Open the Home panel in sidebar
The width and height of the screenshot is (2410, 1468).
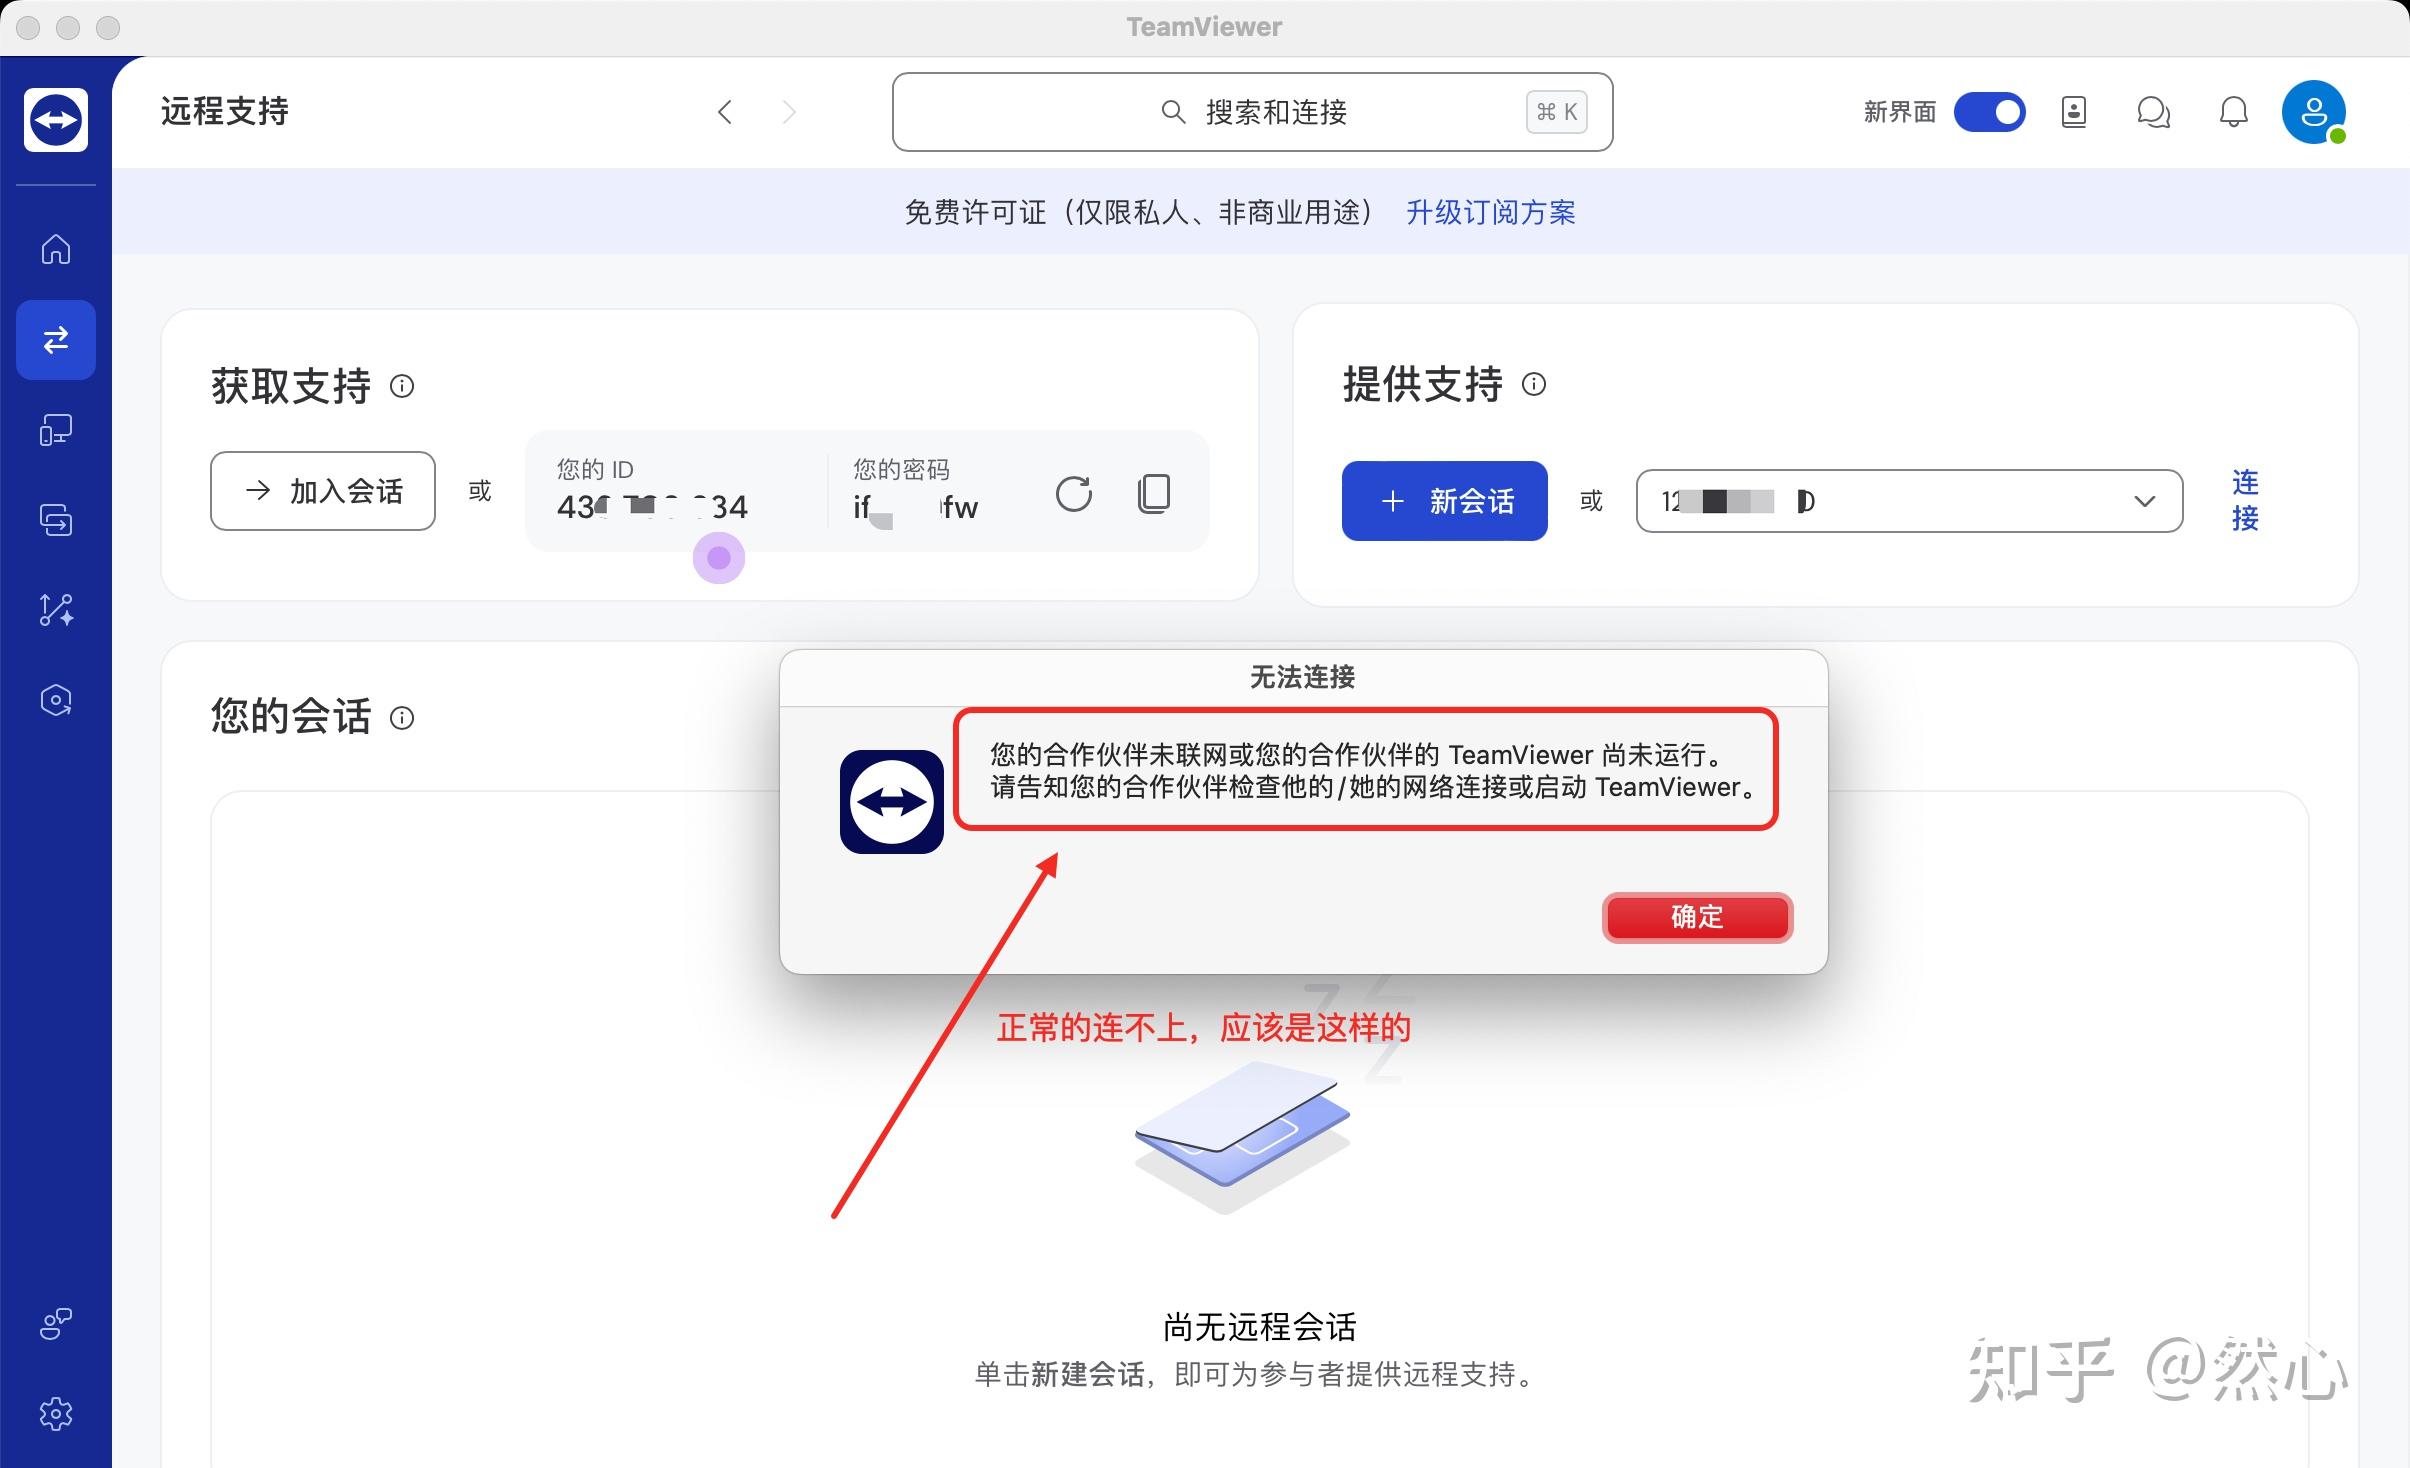[55, 250]
